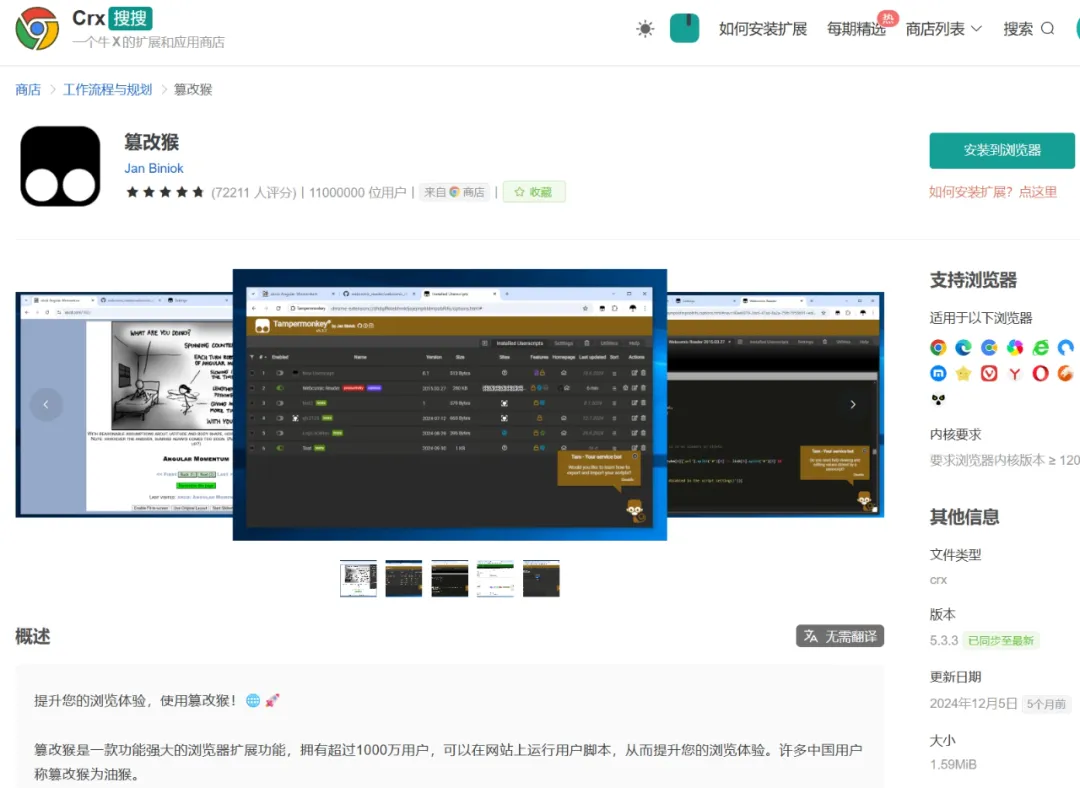Go to next screenshot with right arrow
The width and height of the screenshot is (1080, 788).
[x=853, y=404]
